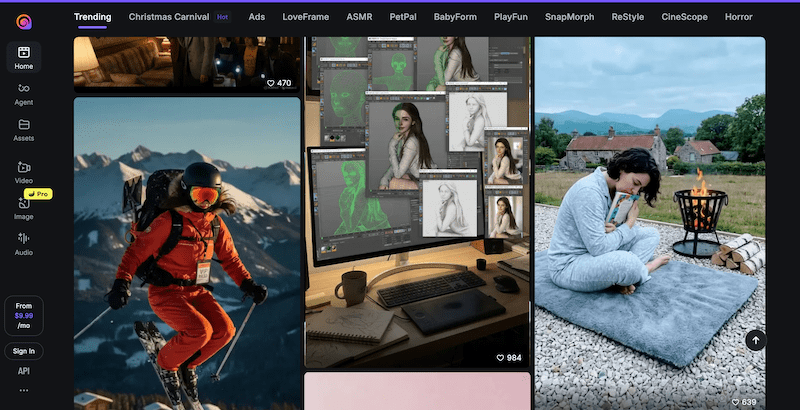Click the app logo in sidebar
The height and width of the screenshot is (410, 800).
click(x=23, y=19)
